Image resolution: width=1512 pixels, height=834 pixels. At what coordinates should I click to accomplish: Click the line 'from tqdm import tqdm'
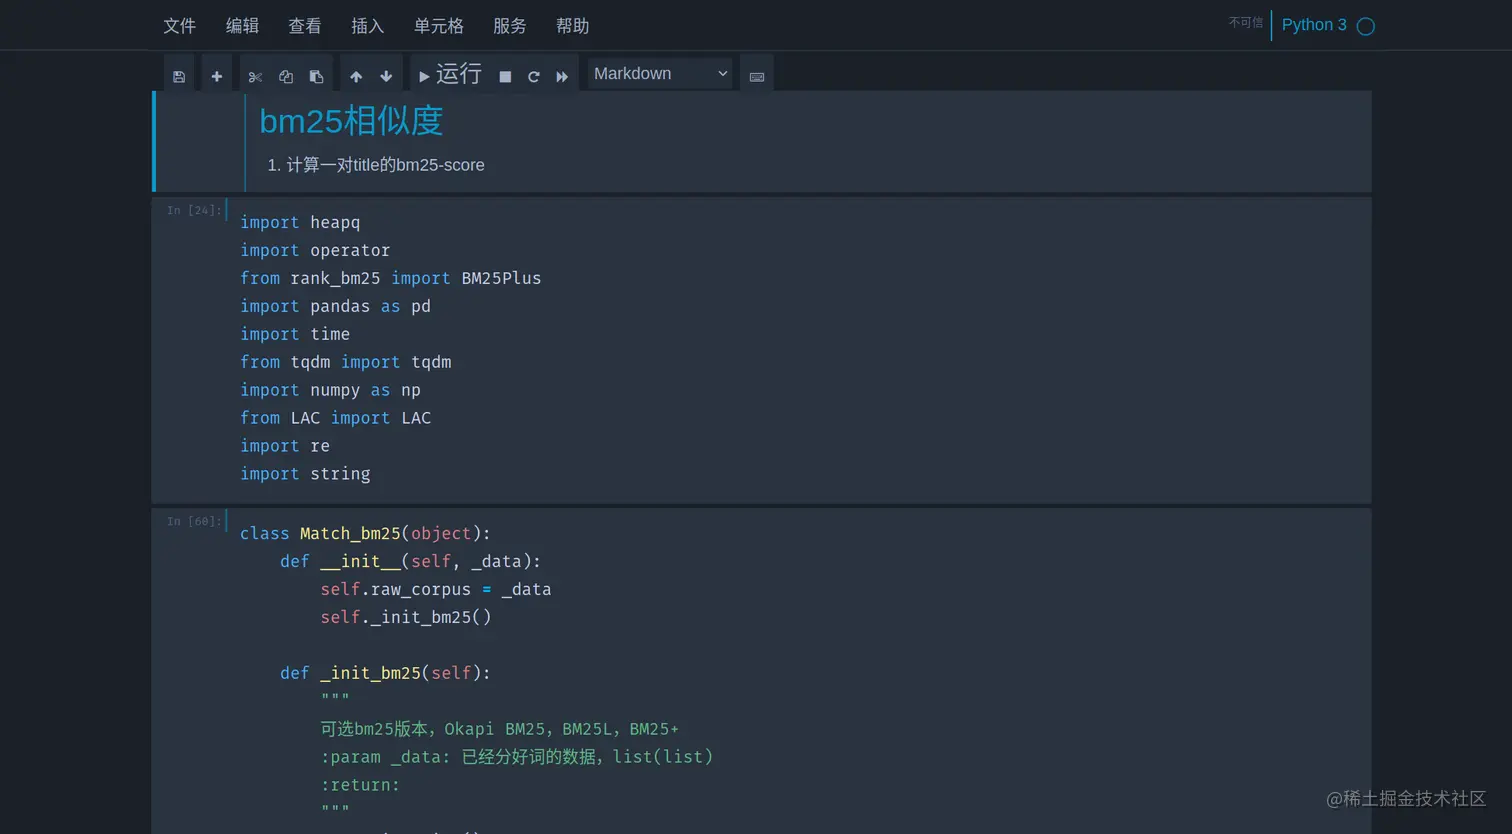[345, 362]
